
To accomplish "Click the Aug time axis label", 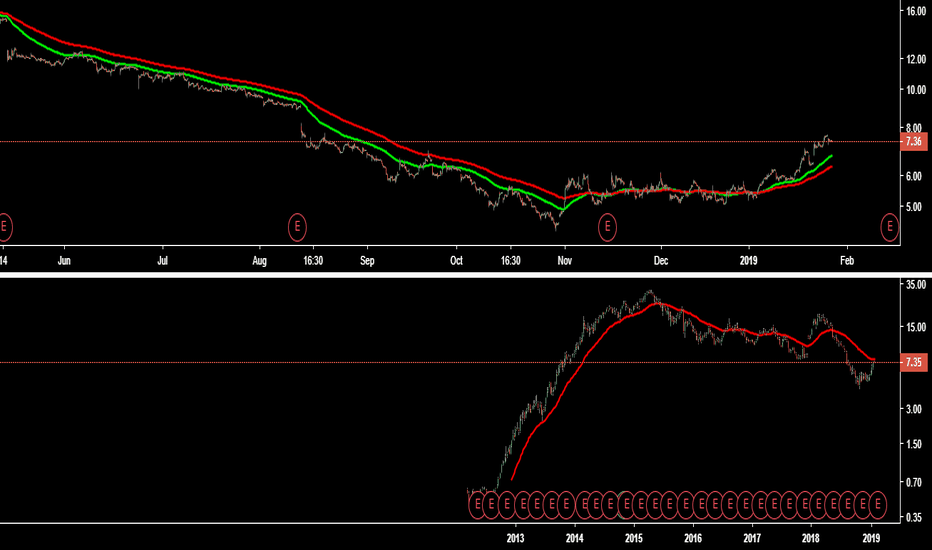I will (260, 260).
